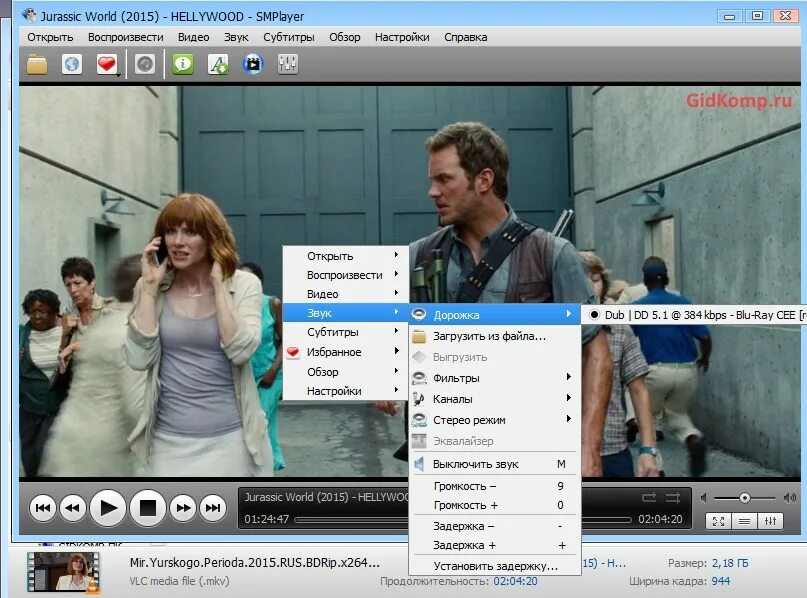Expand Фильтры audio submenu
This screenshot has width=807, height=598.
tap(495, 378)
